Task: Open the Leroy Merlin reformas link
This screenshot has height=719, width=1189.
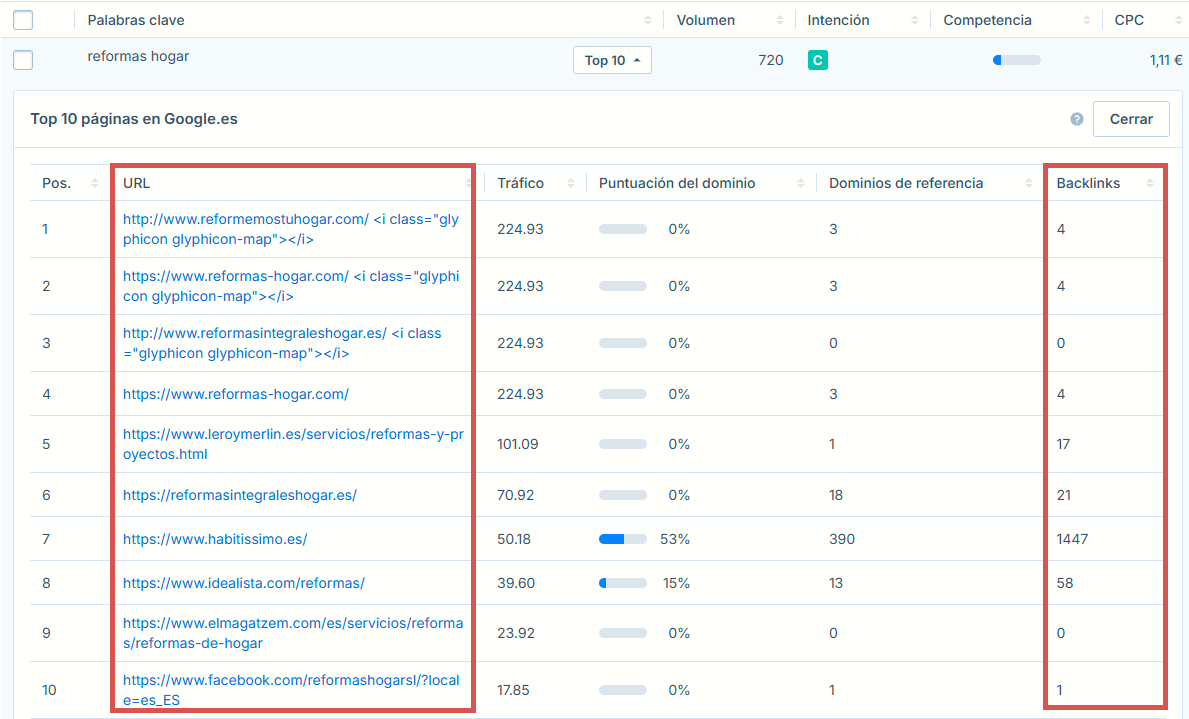Action: pyautogui.click(x=292, y=443)
